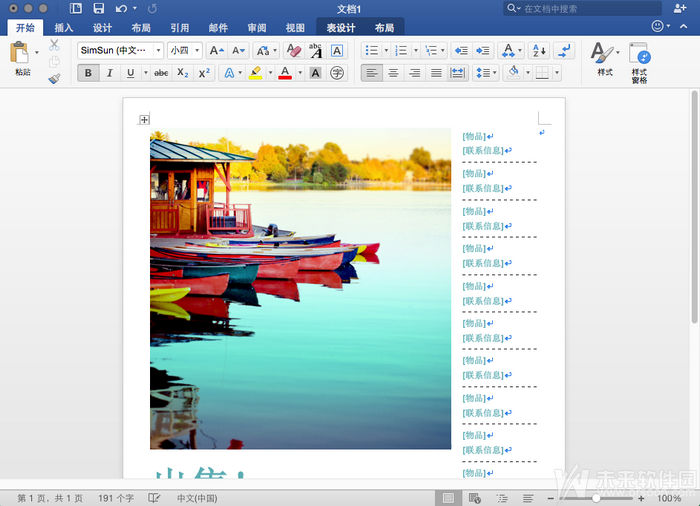Select the Format Painter brush

(54, 78)
